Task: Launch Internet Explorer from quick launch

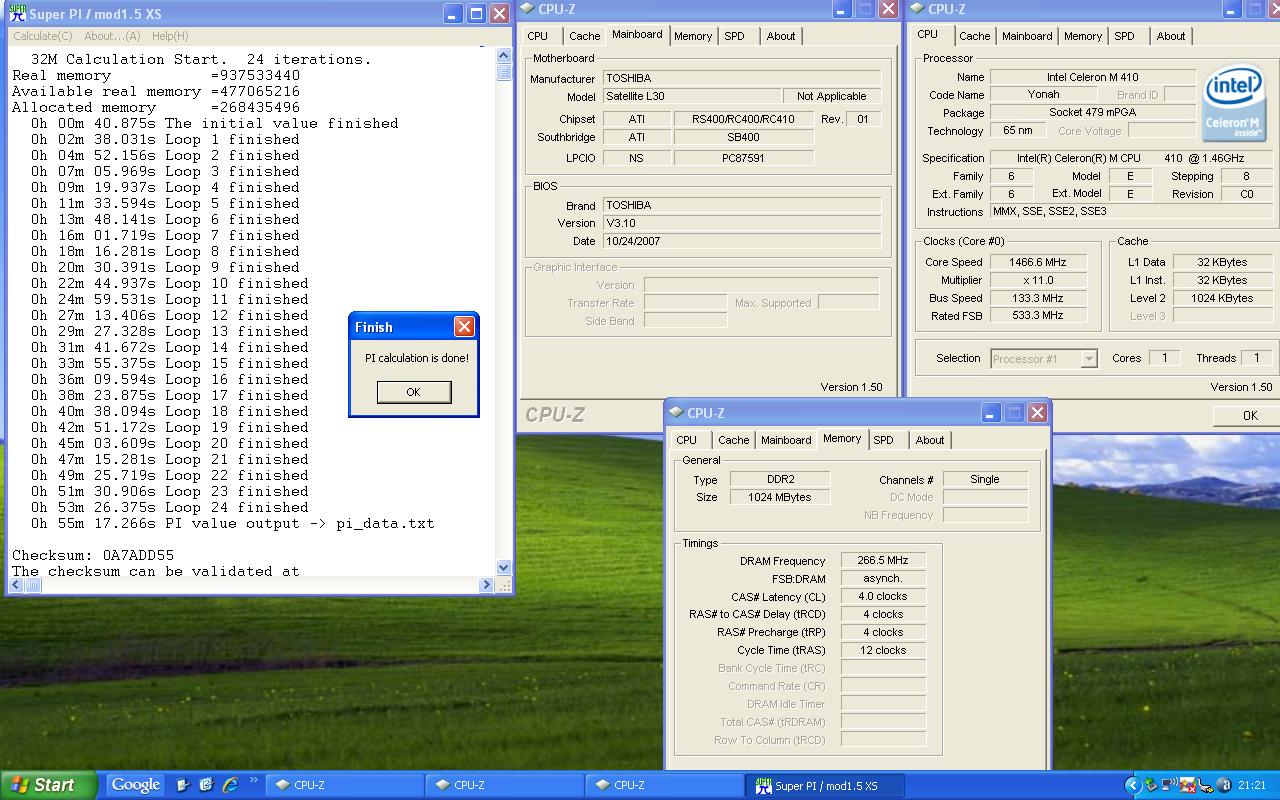Action: [x=230, y=785]
